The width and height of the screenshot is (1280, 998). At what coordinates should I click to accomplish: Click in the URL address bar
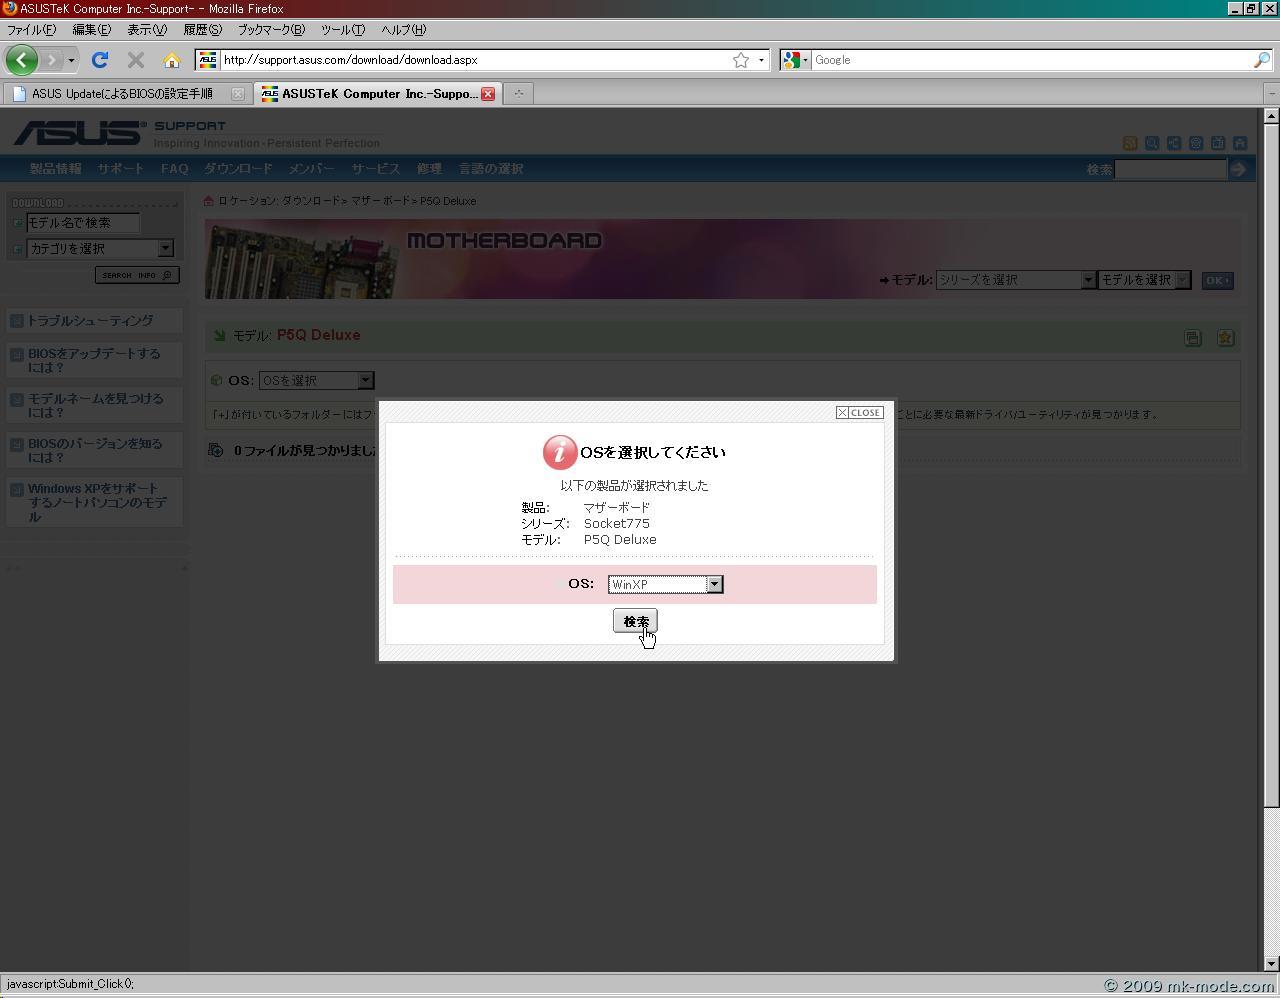(x=470, y=60)
